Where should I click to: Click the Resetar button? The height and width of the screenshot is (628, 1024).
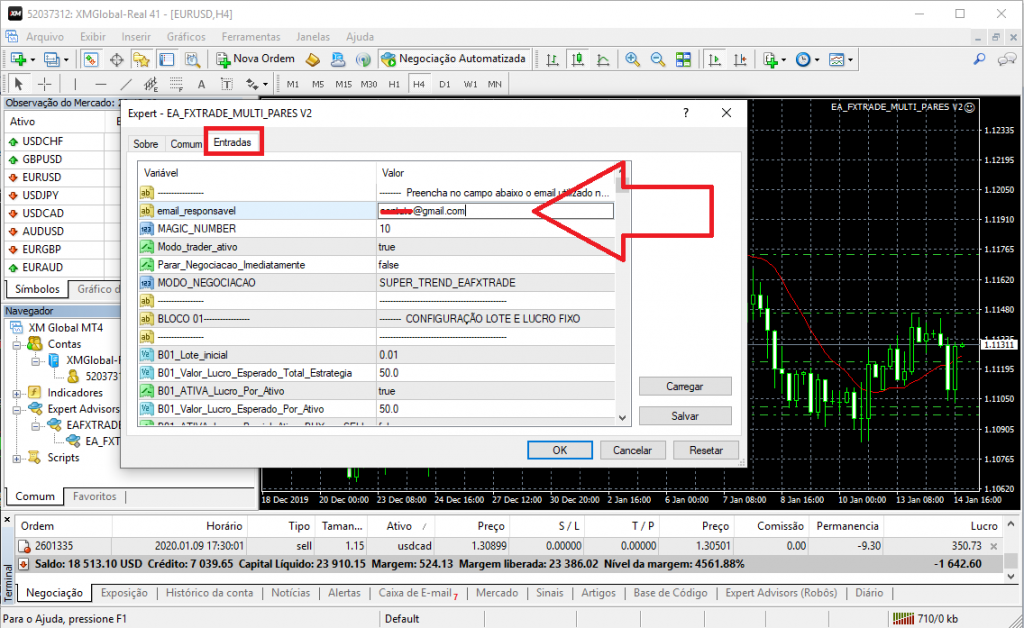point(706,450)
